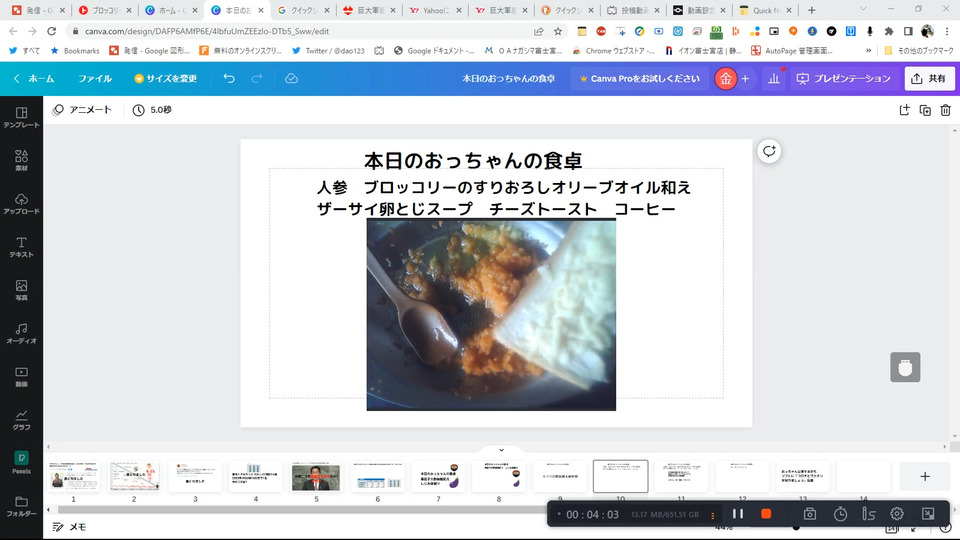Switch to the Quick N browser tab
960x540 pixels.
(x=765, y=10)
